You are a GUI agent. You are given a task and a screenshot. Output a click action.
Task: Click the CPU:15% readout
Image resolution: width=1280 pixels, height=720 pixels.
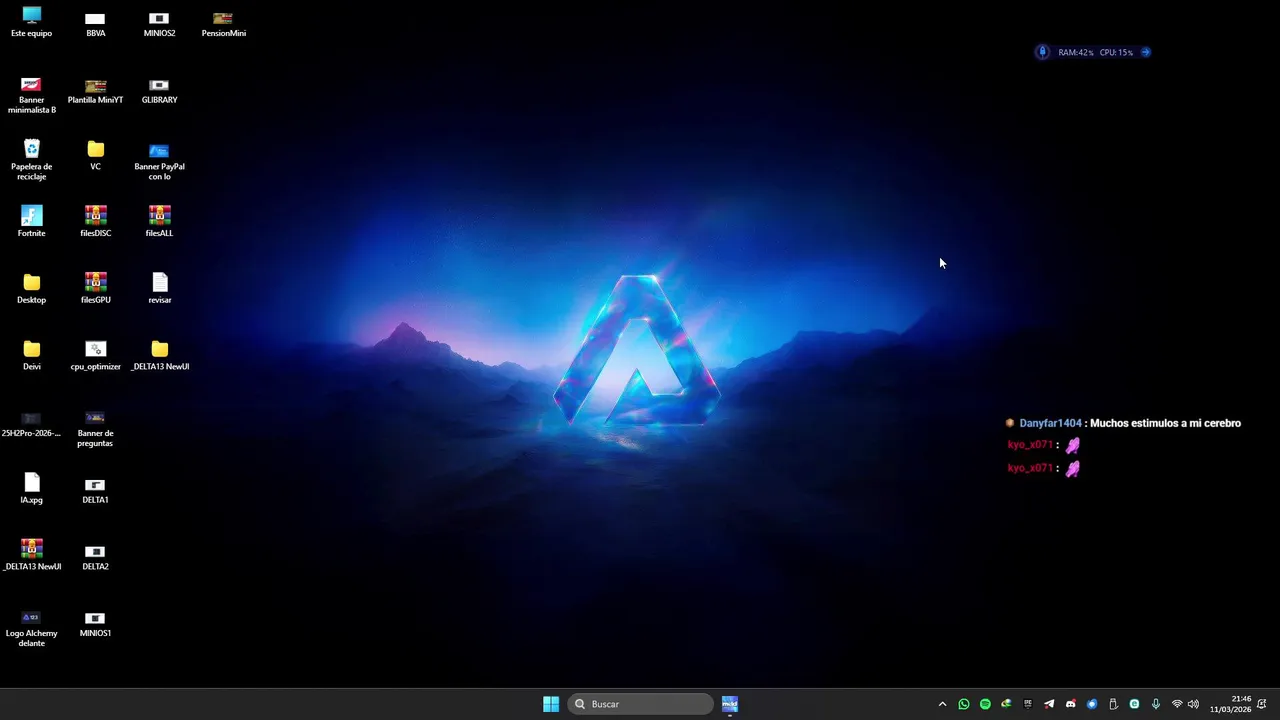click(x=1116, y=52)
